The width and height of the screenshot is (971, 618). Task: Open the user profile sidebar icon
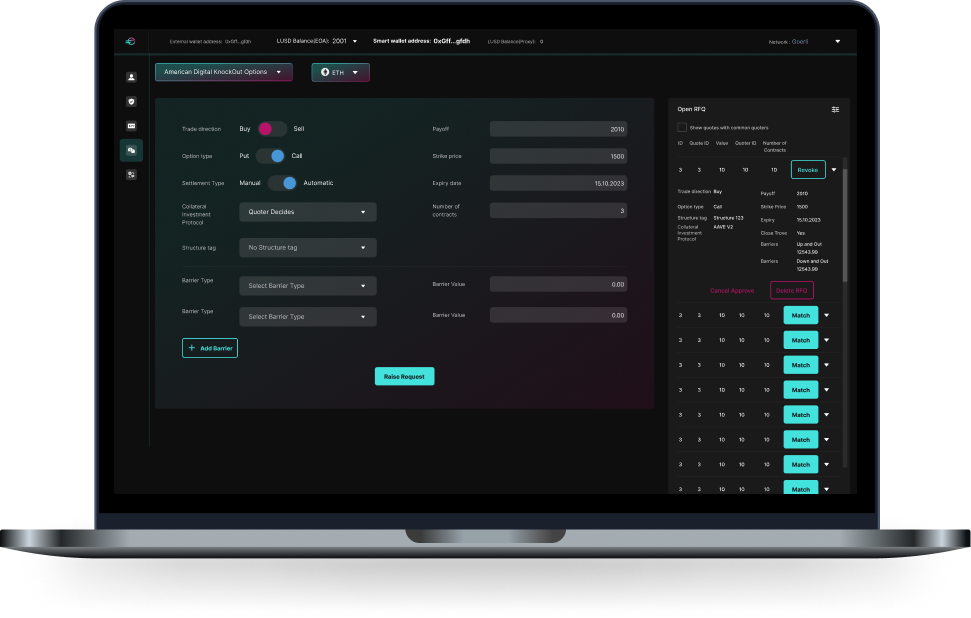coord(130,75)
